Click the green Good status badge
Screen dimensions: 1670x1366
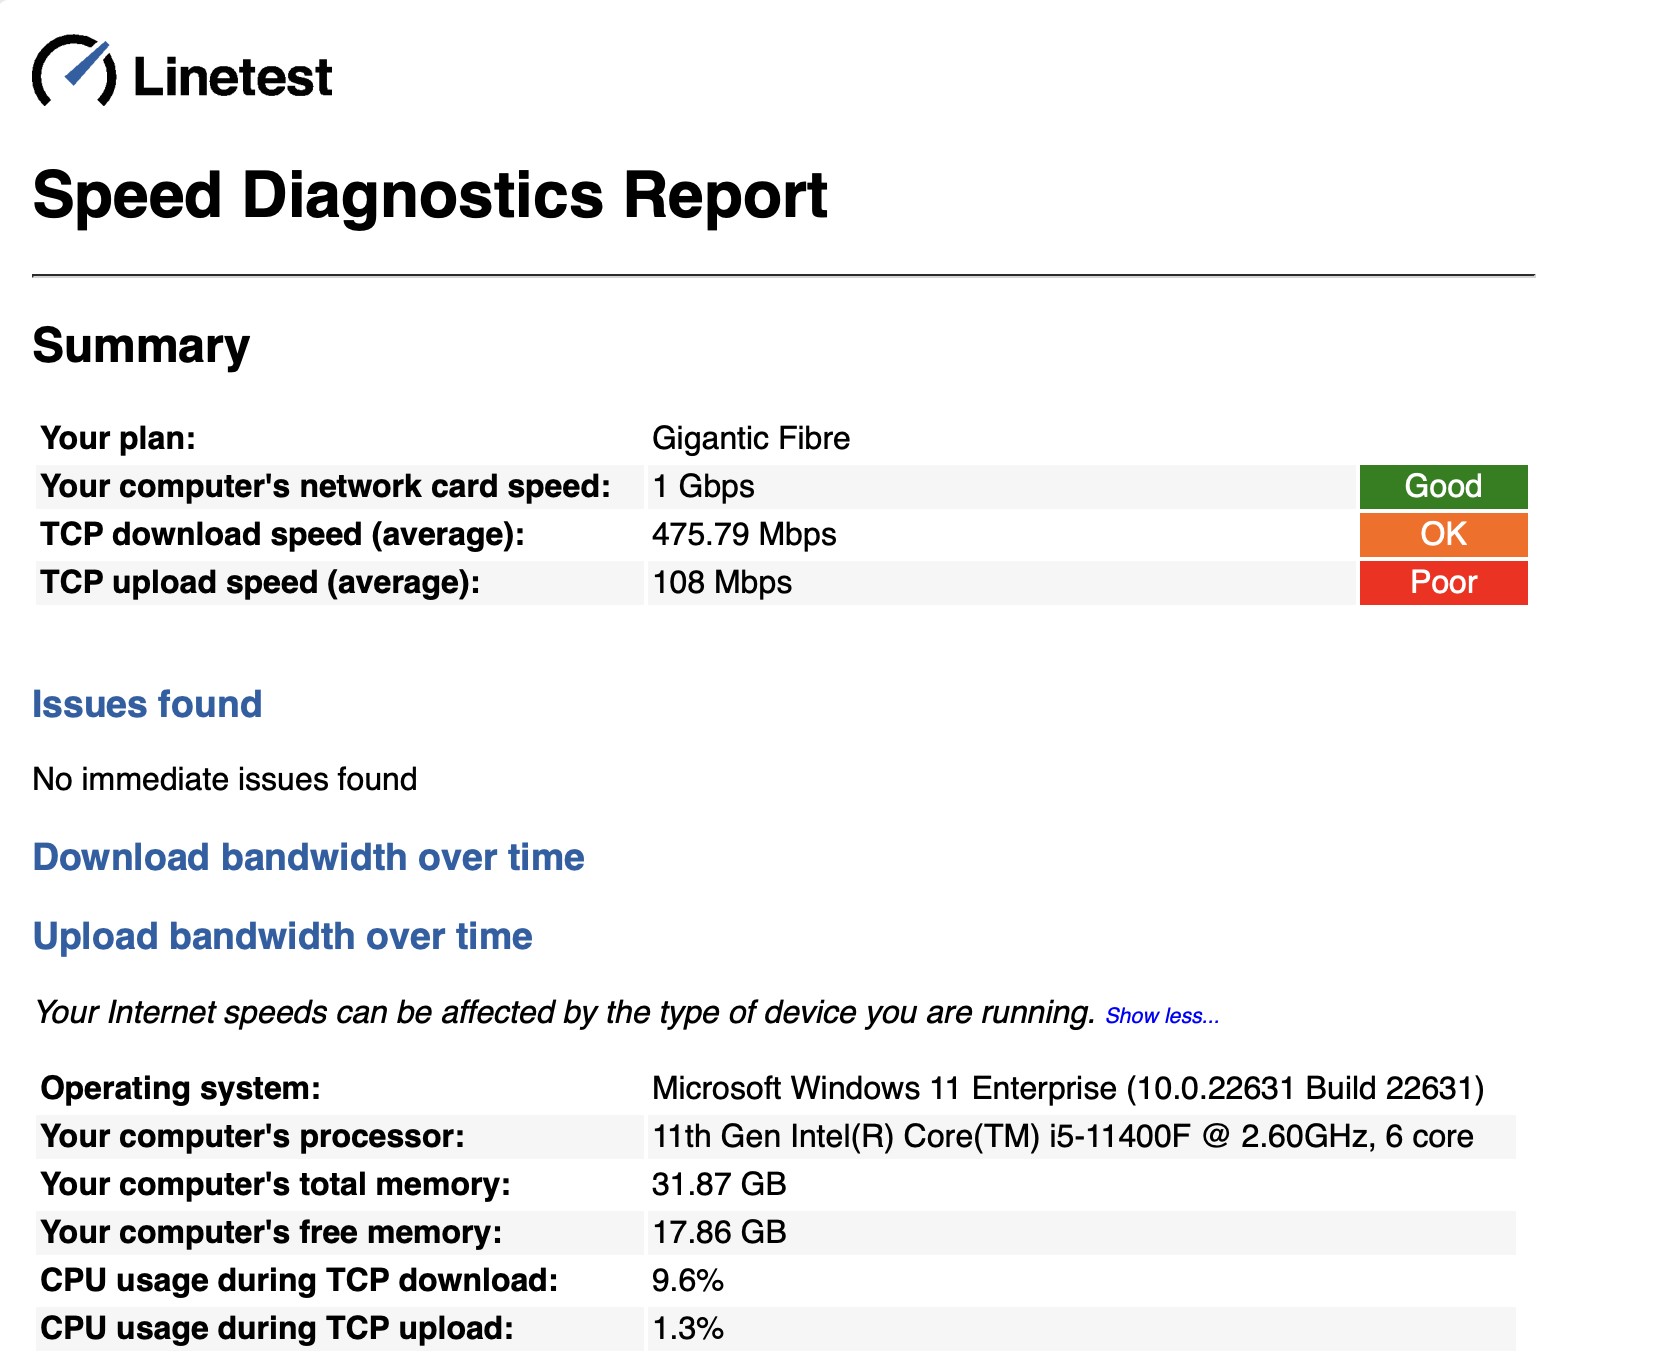point(1443,486)
